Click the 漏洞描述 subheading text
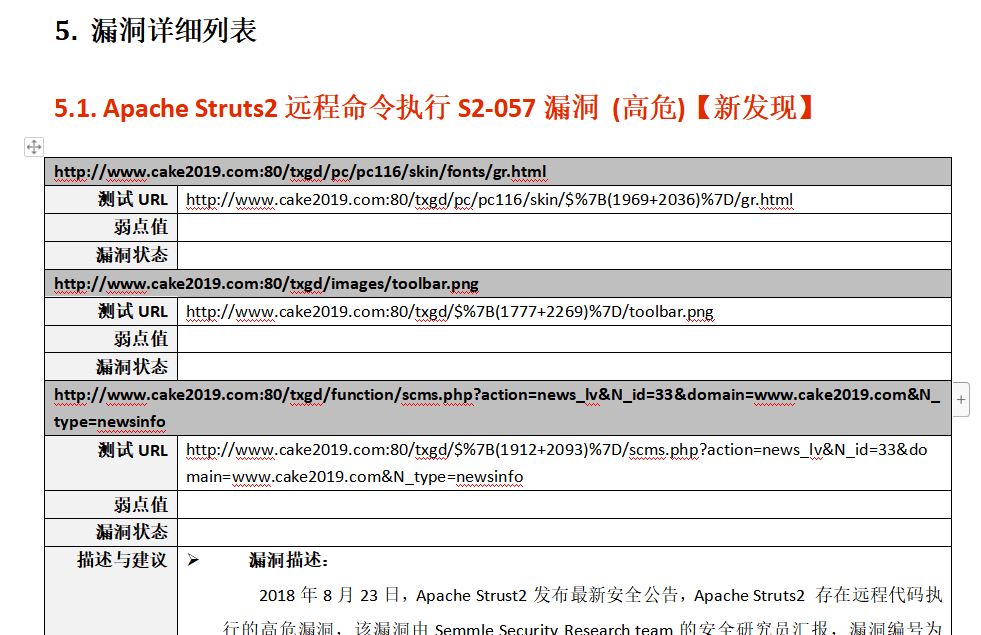The image size is (981, 635). pos(288,560)
